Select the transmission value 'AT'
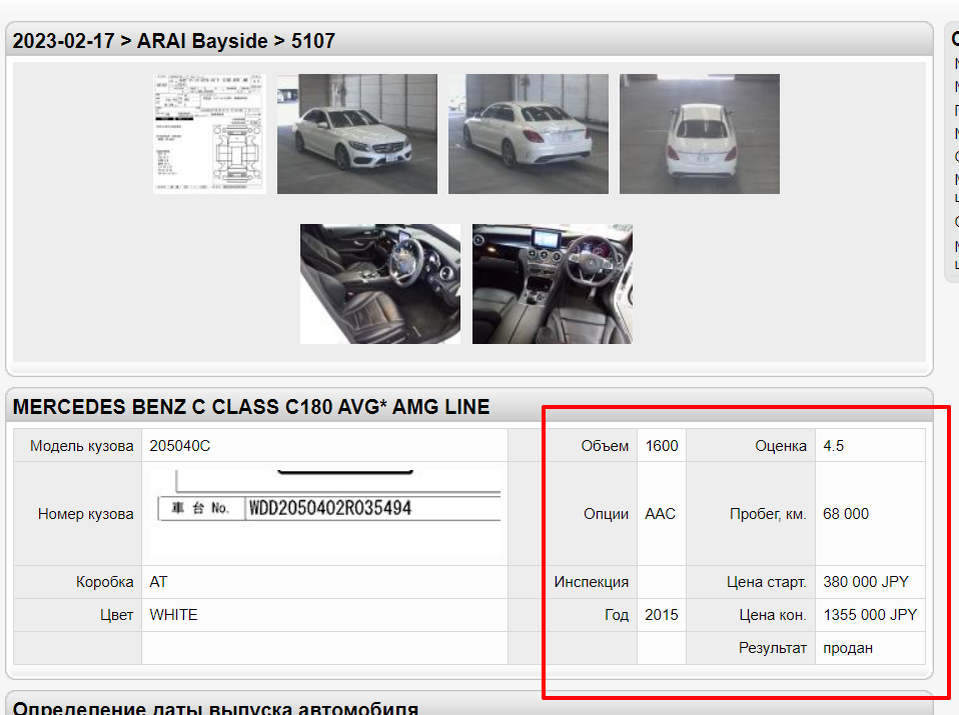Image resolution: width=959 pixels, height=715 pixels. (158, 582)
